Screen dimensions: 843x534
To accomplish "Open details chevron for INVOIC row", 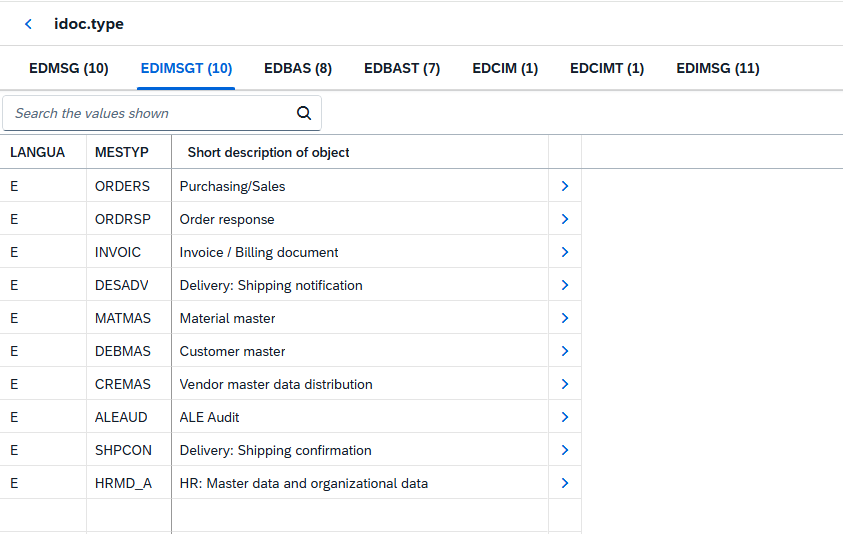I will click(565, 252).
